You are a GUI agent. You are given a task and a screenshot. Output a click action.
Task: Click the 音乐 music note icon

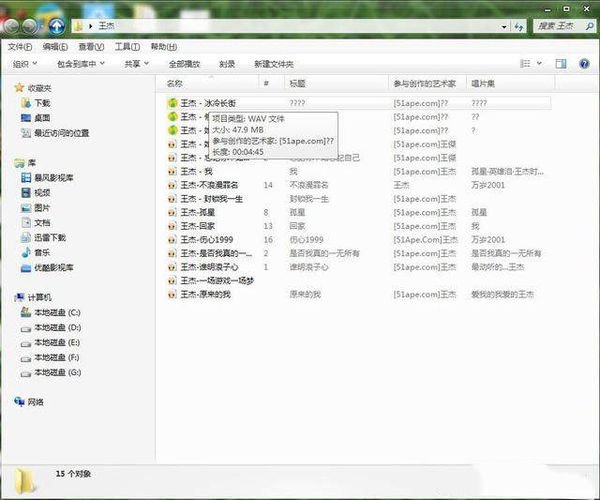pyautogui.click(x=26, y=252)
